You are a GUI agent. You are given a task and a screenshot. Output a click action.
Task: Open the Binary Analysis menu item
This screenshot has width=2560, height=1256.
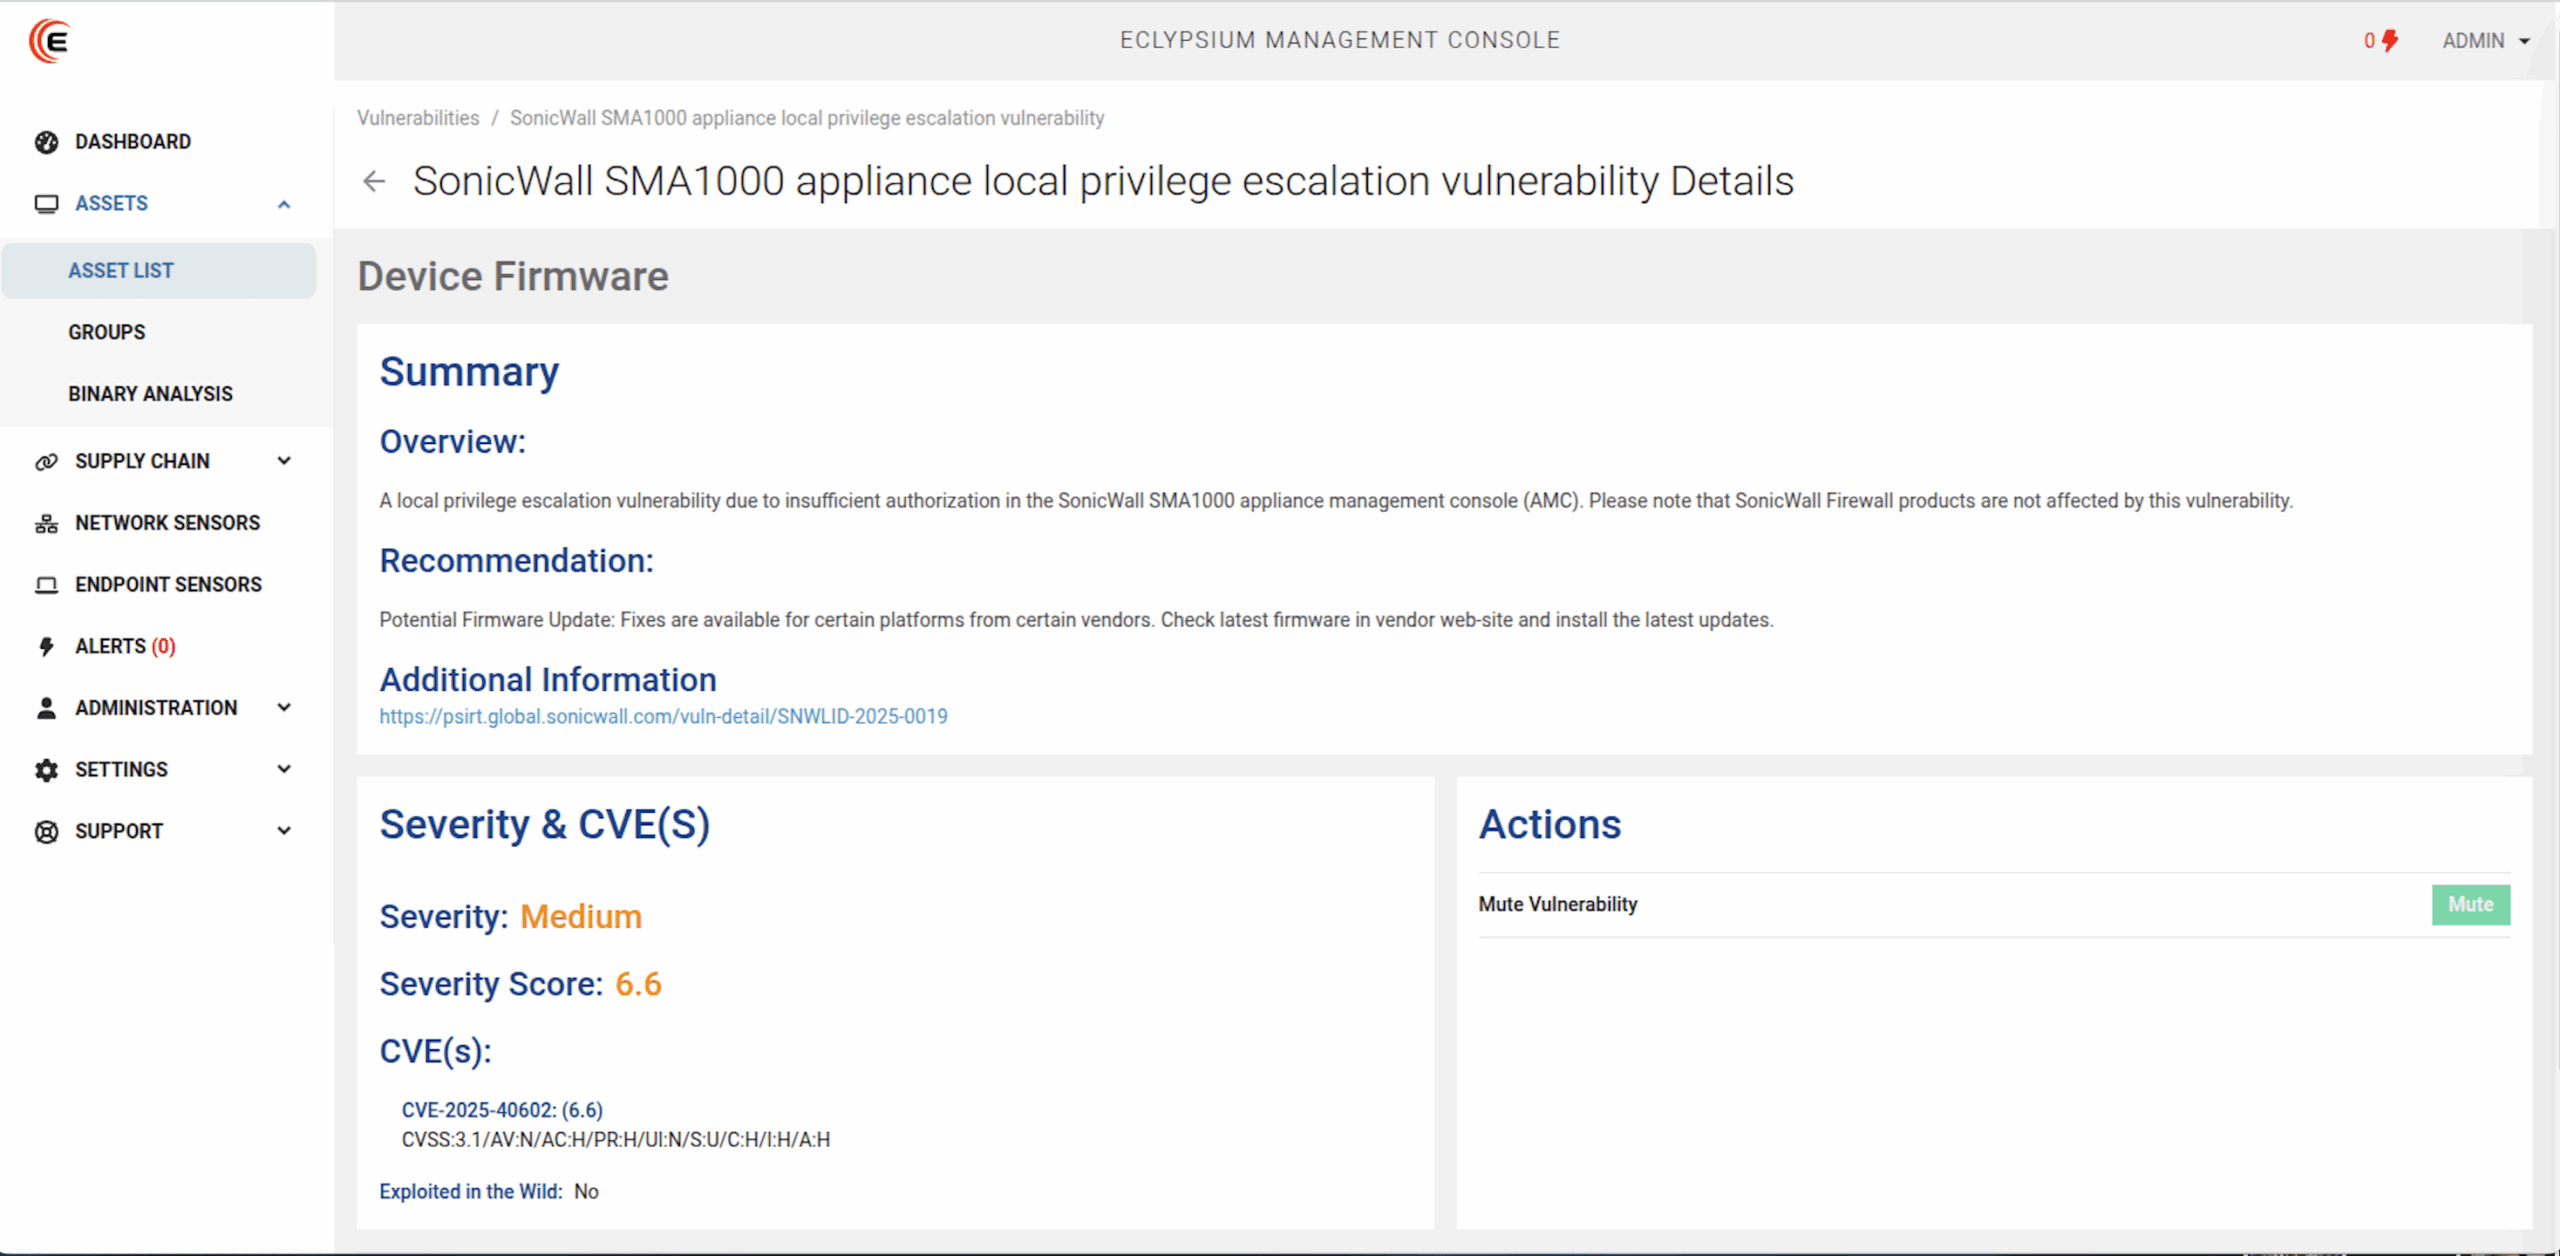[150, 394]
